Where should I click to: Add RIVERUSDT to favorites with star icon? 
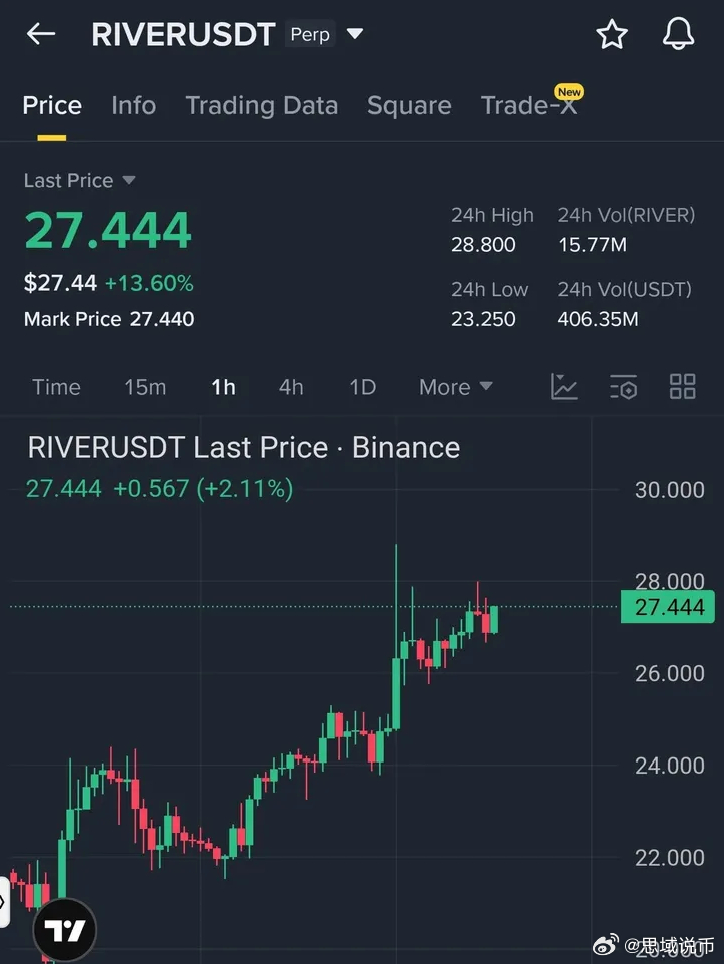[612, 34]
